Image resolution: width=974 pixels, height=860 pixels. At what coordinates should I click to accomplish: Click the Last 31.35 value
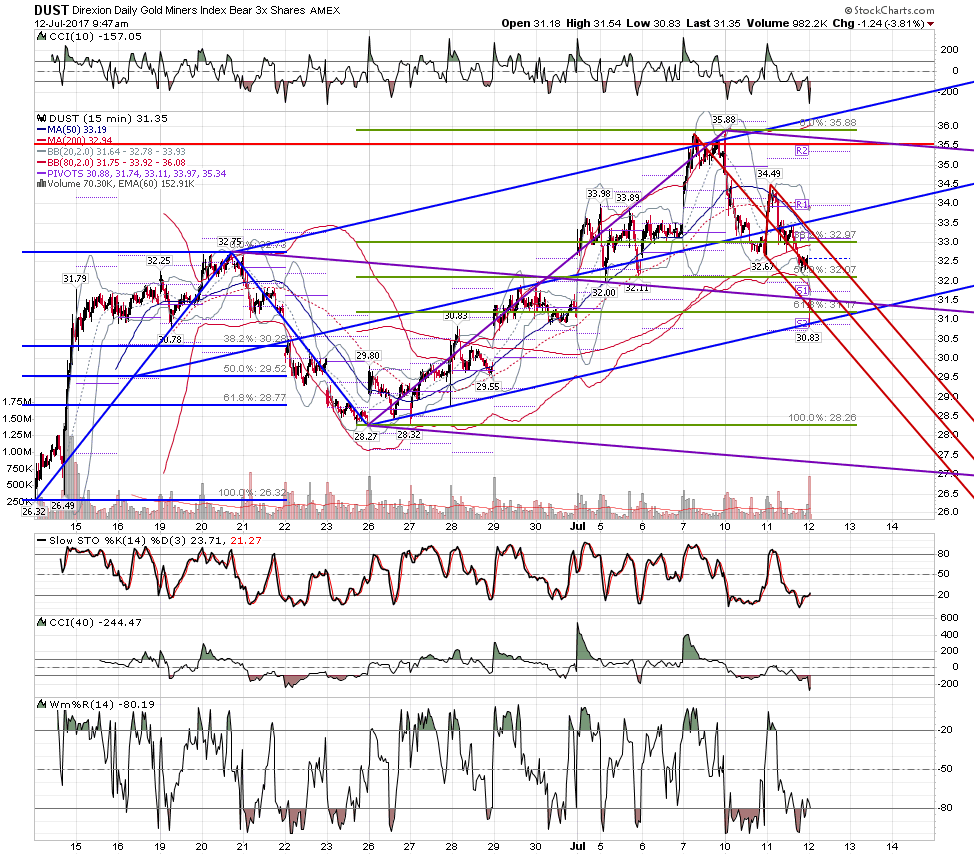(713, 24)
